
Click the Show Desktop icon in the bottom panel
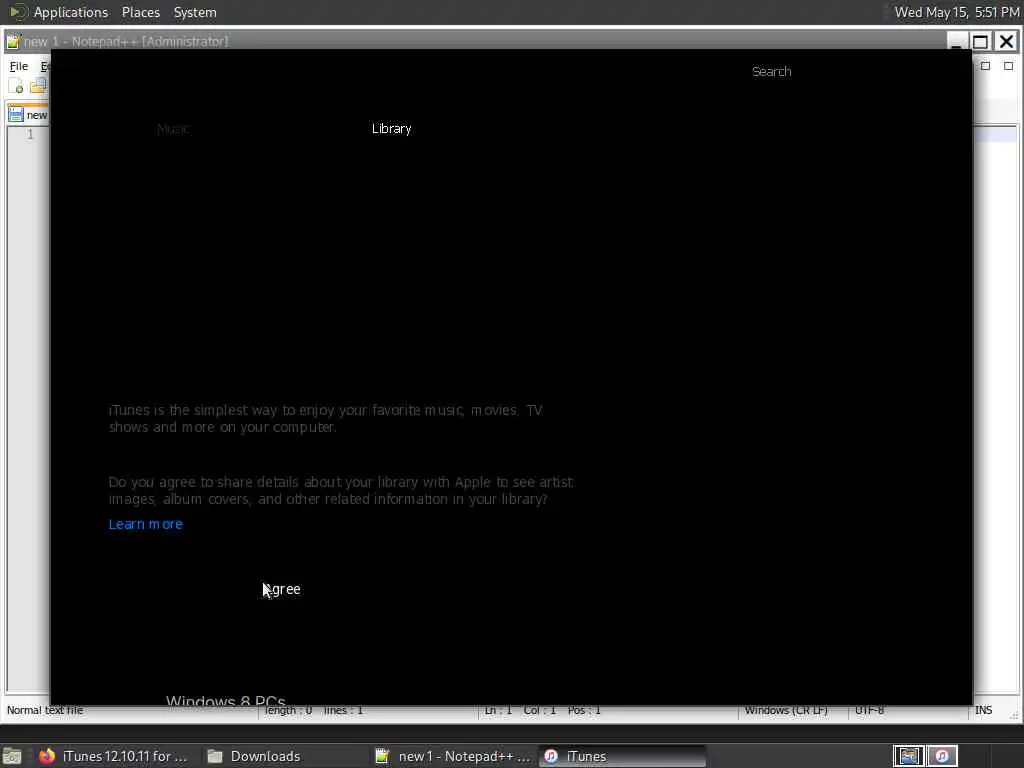coord(12,756)
